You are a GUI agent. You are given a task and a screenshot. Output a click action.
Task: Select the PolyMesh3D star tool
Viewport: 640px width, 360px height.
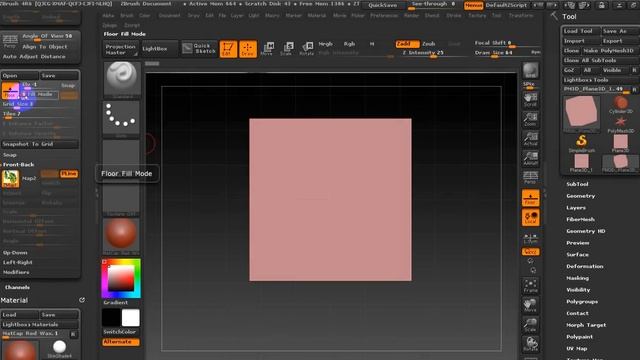pyautogui.click(x=620, y=124)
